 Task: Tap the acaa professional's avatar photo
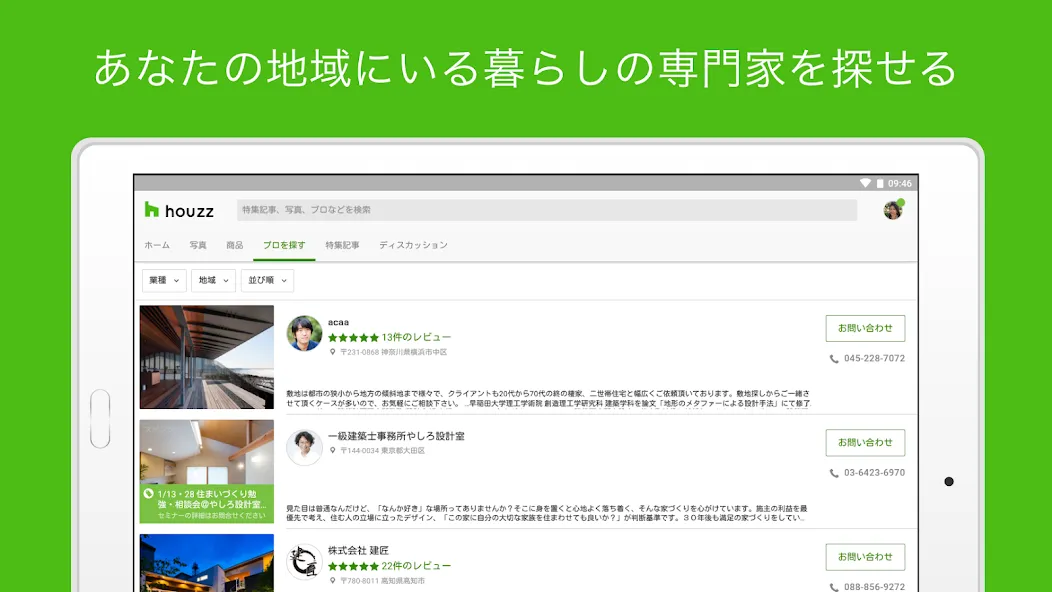pyautogui.click(x=304, y=333)
